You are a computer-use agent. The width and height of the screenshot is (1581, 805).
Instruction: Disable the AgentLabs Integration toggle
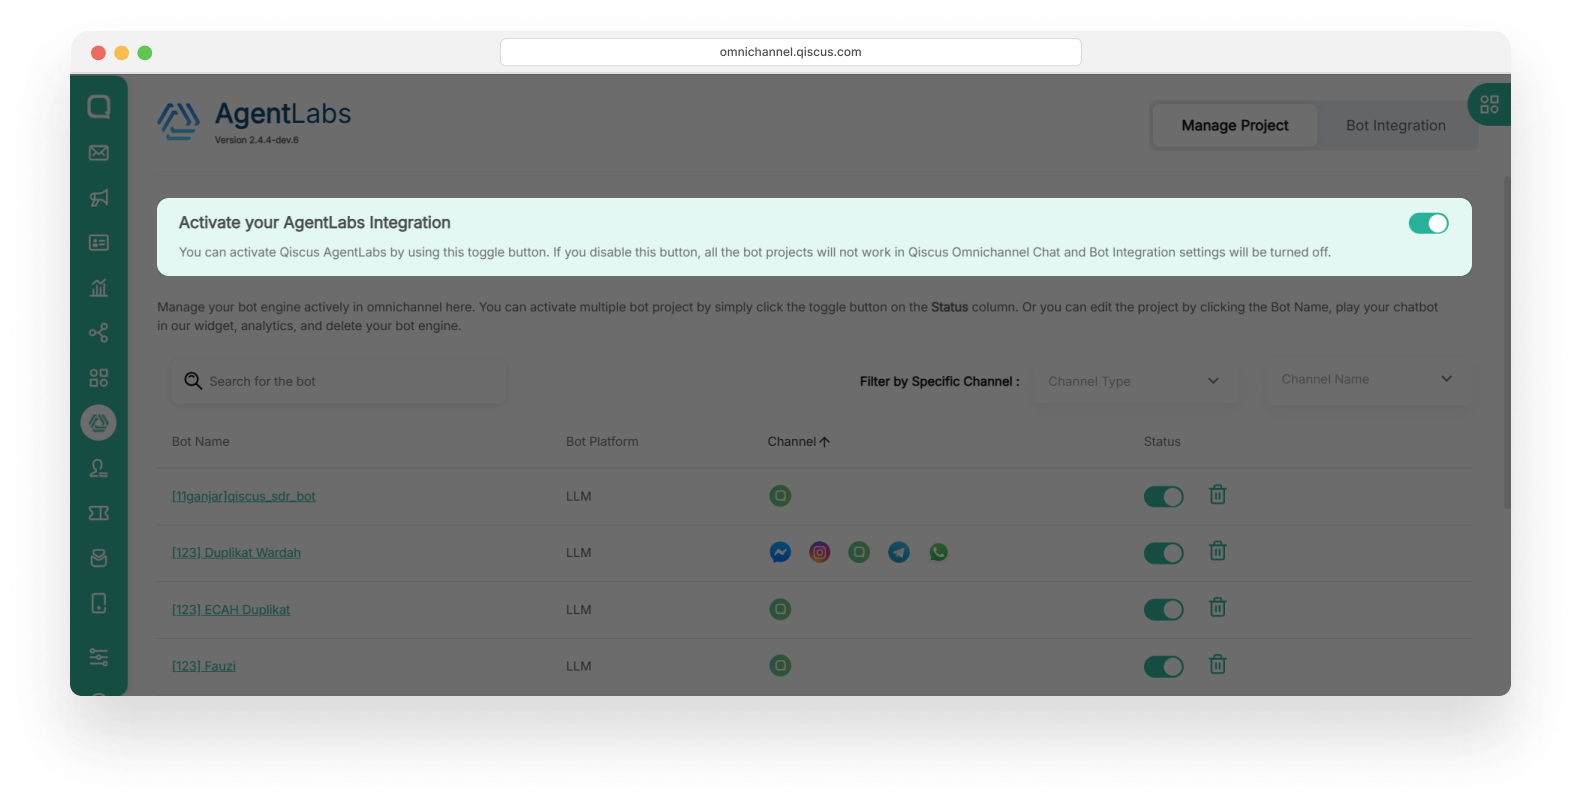1428,223
